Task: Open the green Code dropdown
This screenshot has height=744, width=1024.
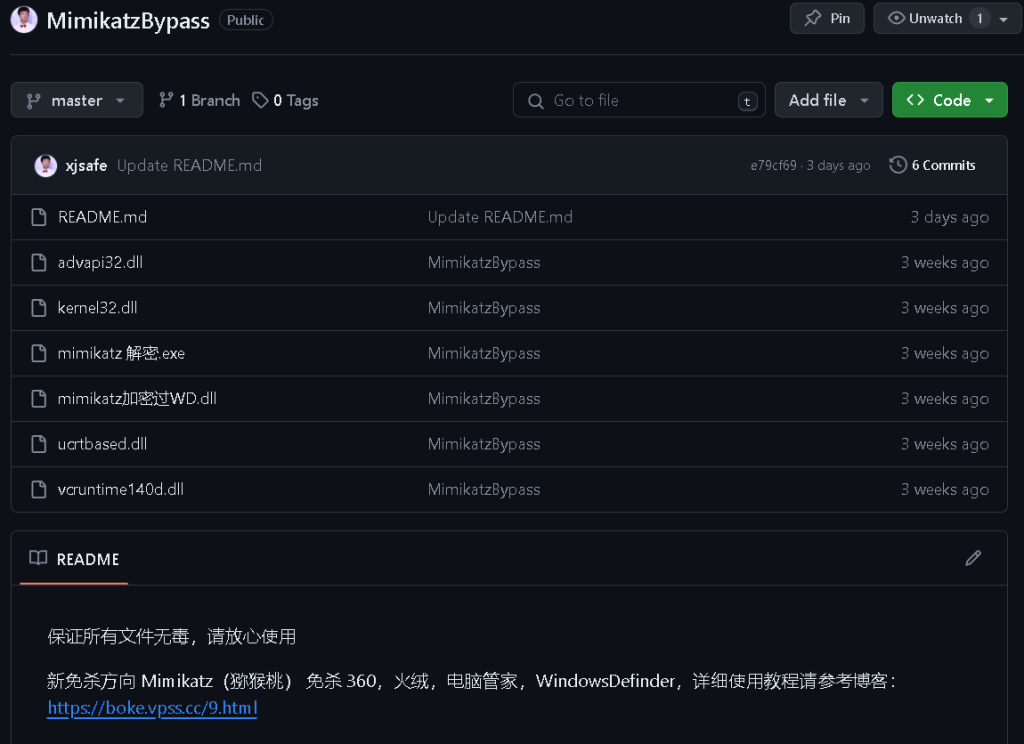Action: coord(950,100)
